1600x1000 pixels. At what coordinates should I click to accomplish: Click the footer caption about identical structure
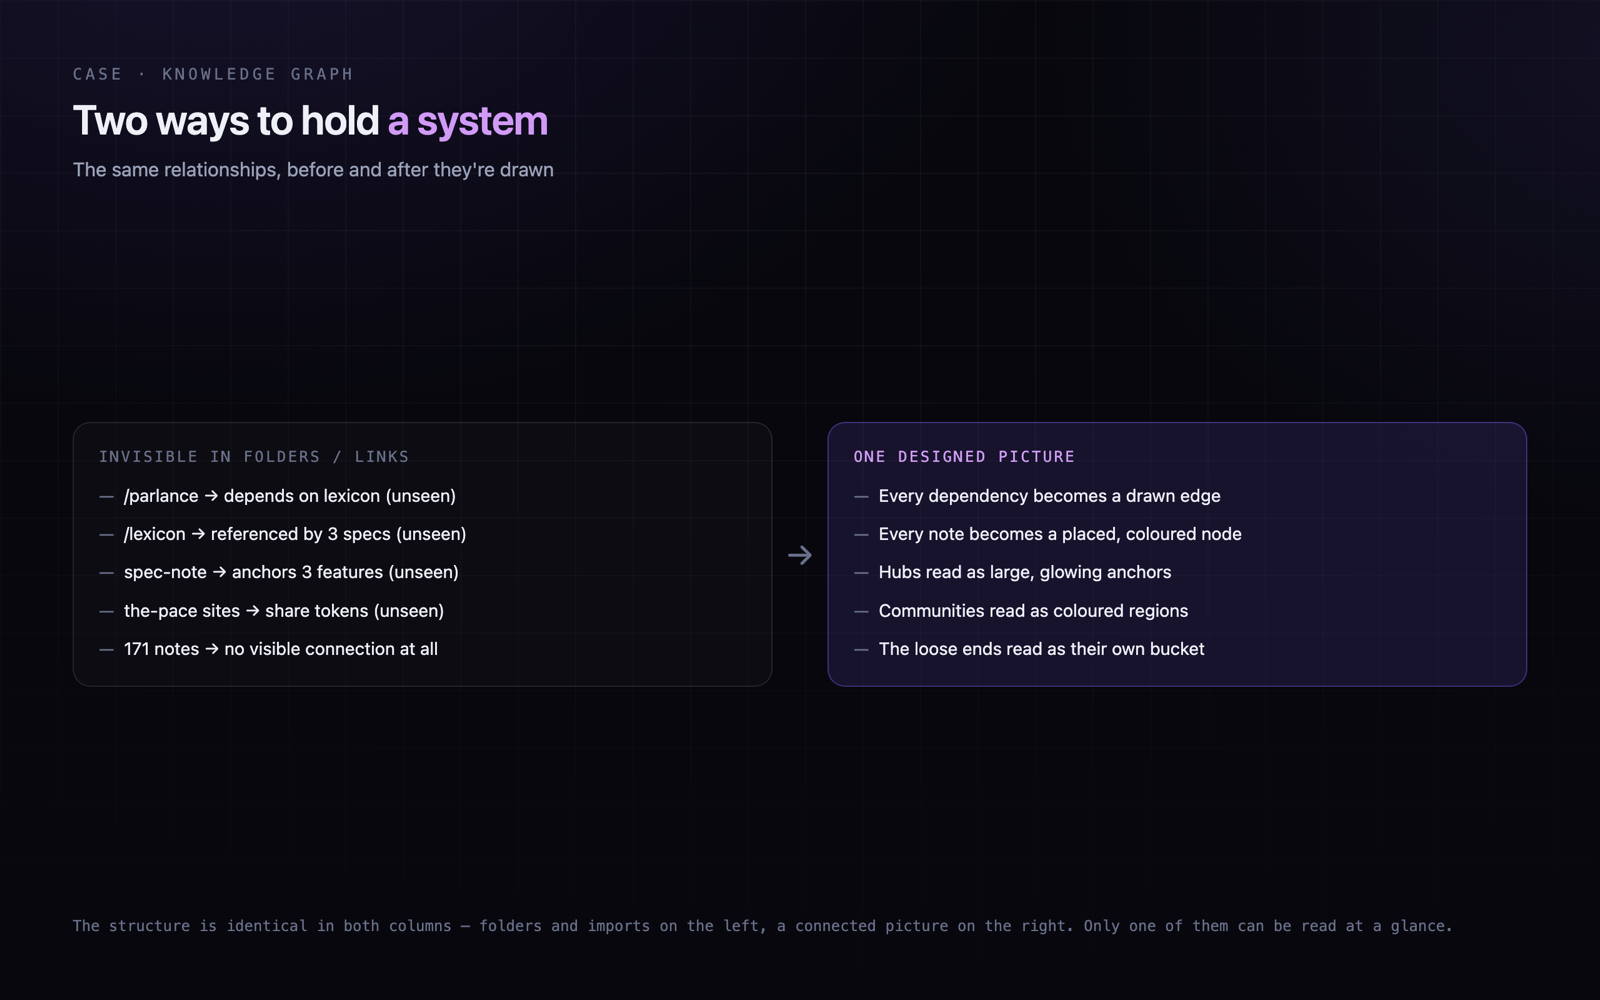point(762,926)
